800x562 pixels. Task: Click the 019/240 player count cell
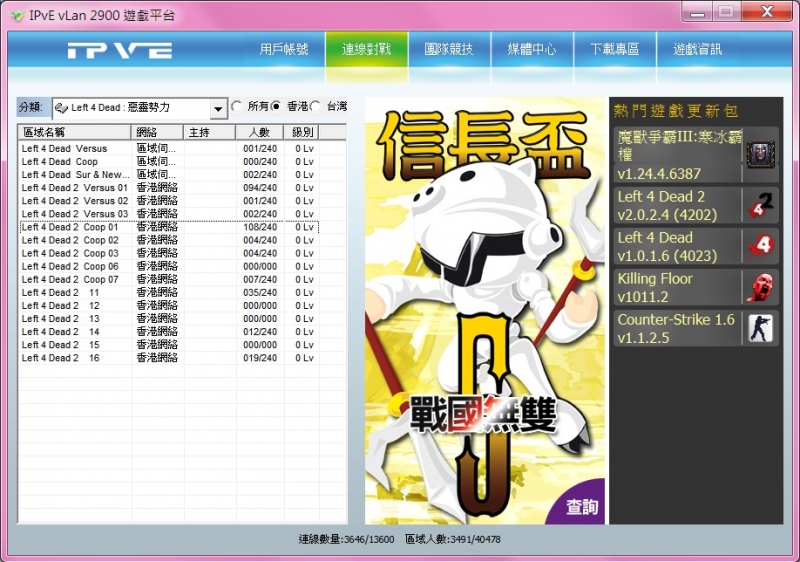[260, 358]
